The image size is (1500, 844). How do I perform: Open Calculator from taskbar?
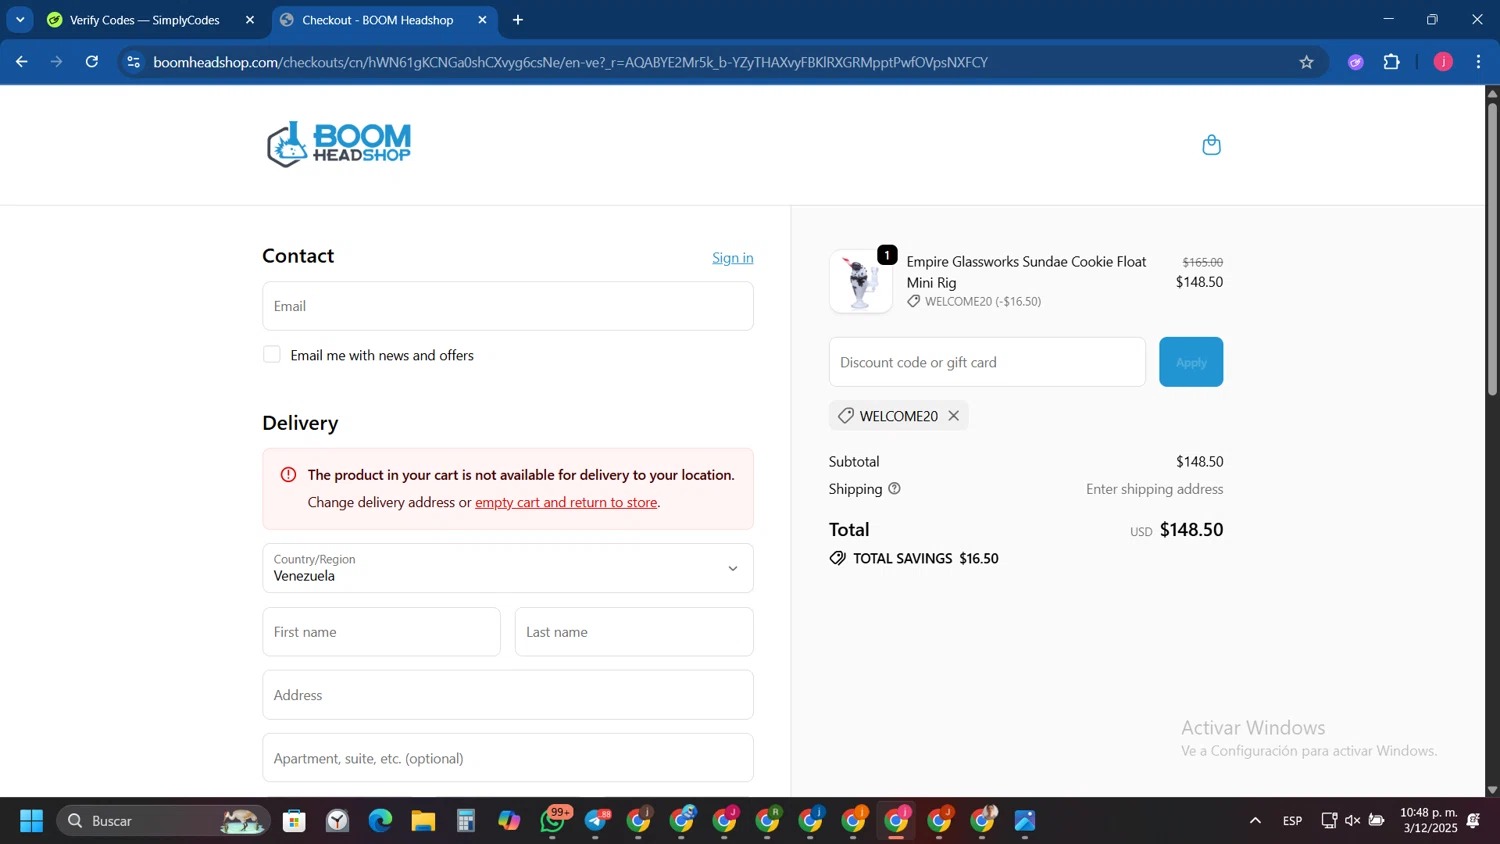click(x=466, y=821)
